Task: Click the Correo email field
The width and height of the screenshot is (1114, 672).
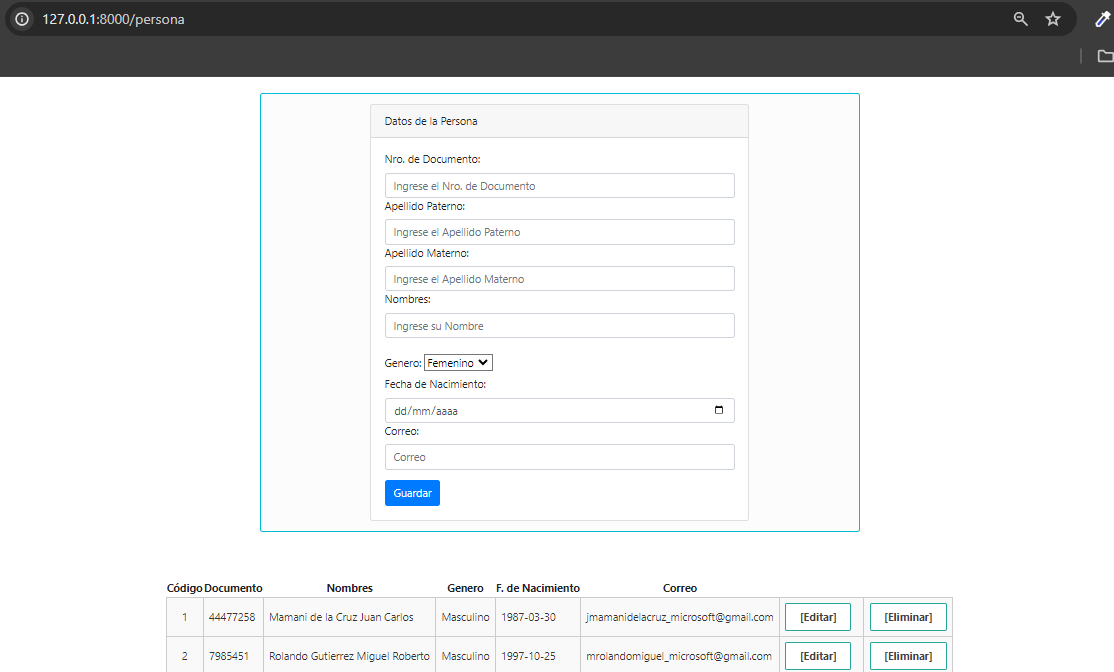Action: click(x=559, y=457)
